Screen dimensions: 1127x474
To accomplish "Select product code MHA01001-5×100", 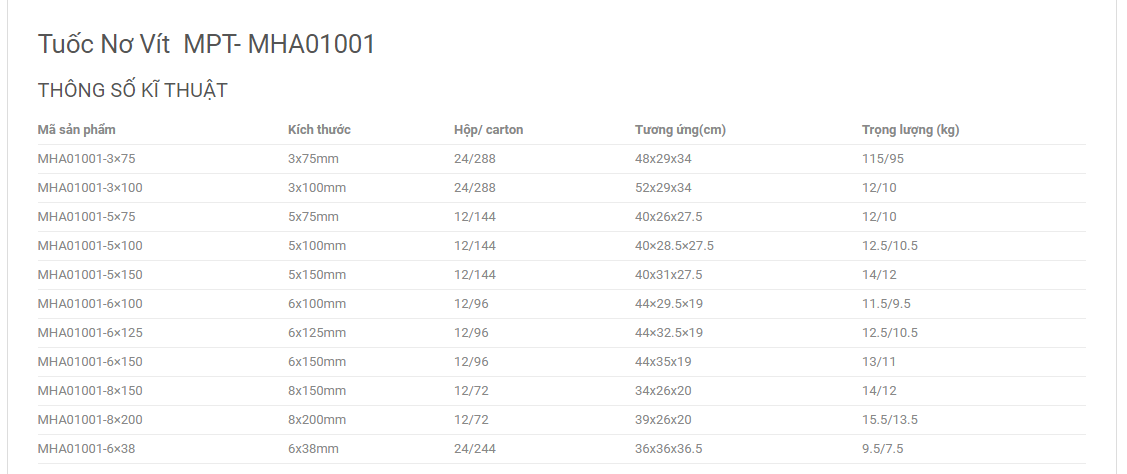I will [90, 246].
